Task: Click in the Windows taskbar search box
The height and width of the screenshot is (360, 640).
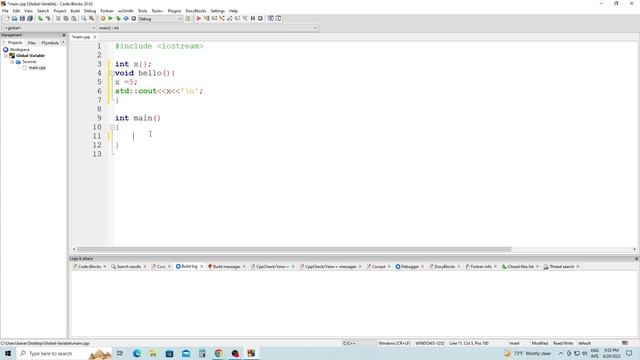Action: pos(64,353)
